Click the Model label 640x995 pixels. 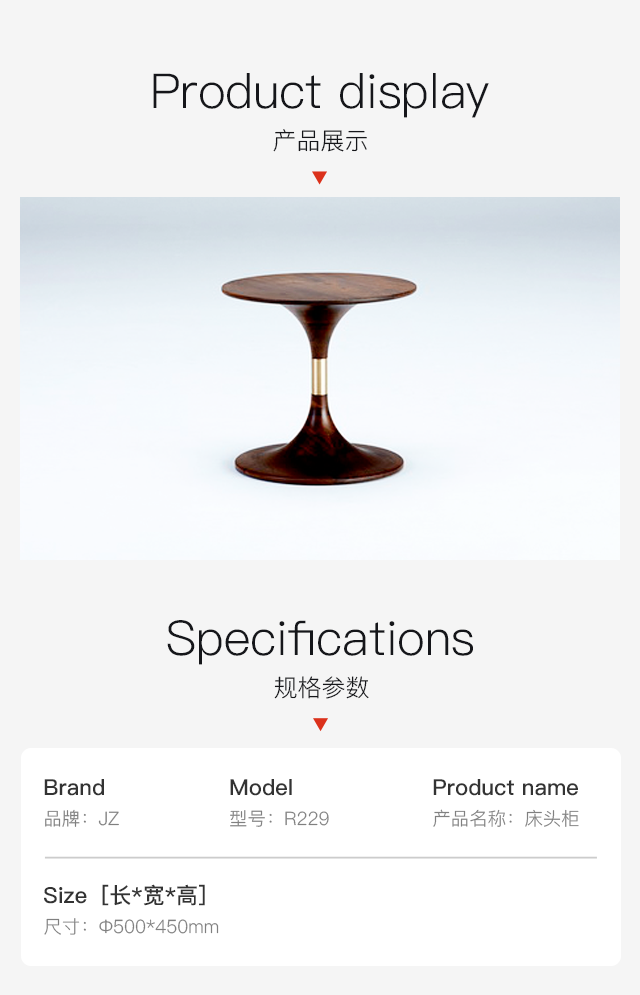click(261, 787)
